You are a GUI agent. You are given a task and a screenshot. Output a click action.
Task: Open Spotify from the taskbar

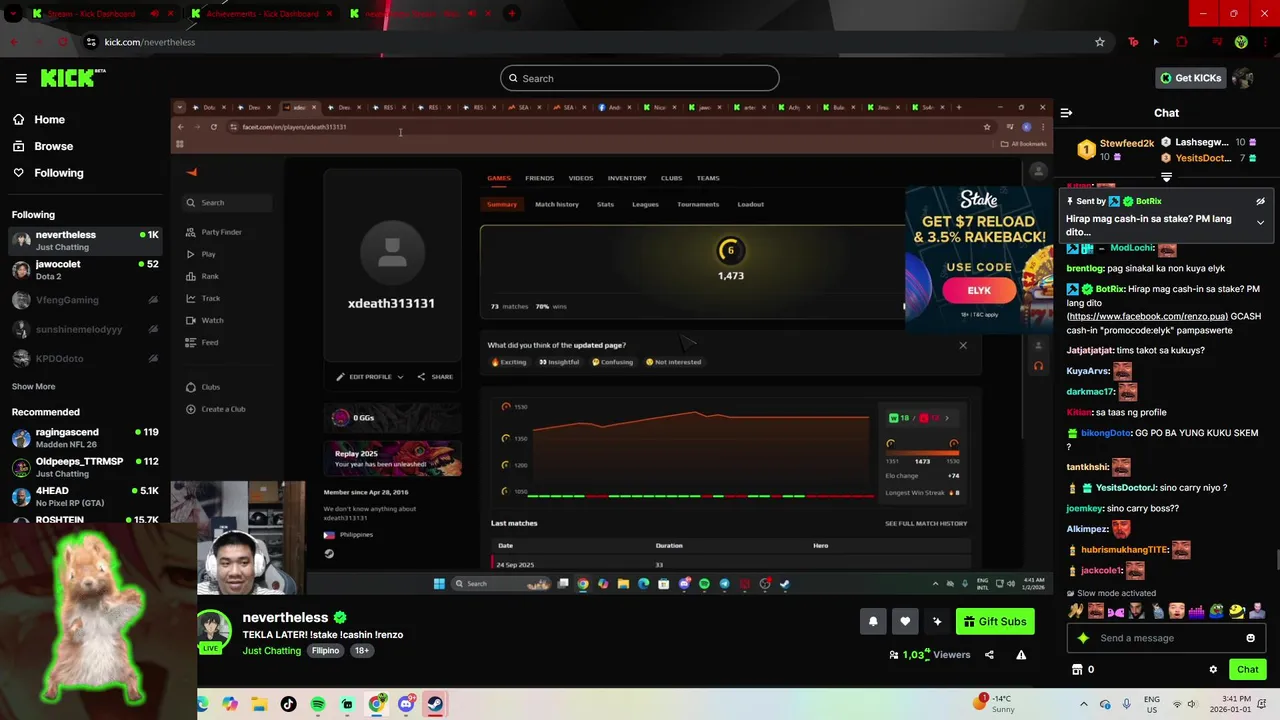coord(318,704)
